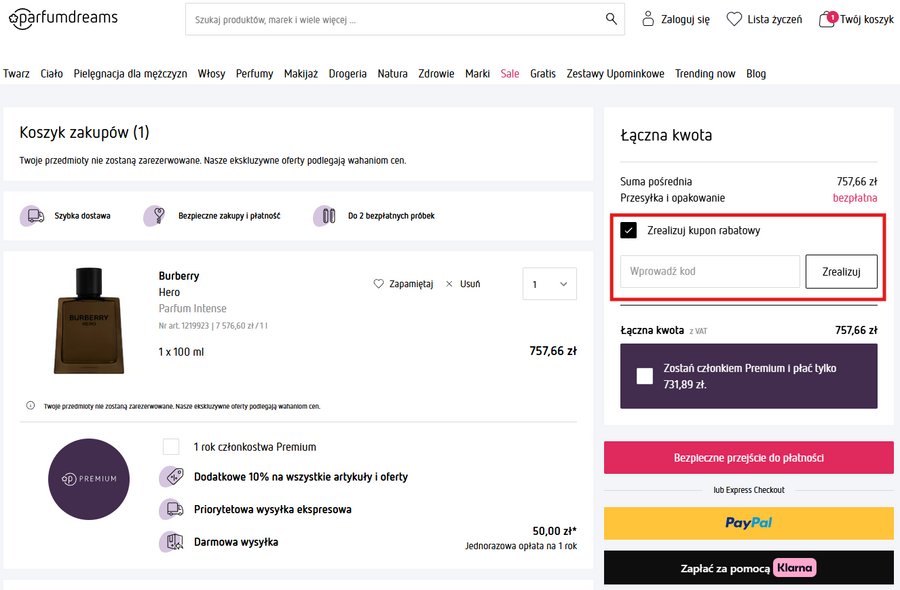The image size is (900, 590).
Task: Click the Zapamiętaj heart icon
Action: point(379,284)
